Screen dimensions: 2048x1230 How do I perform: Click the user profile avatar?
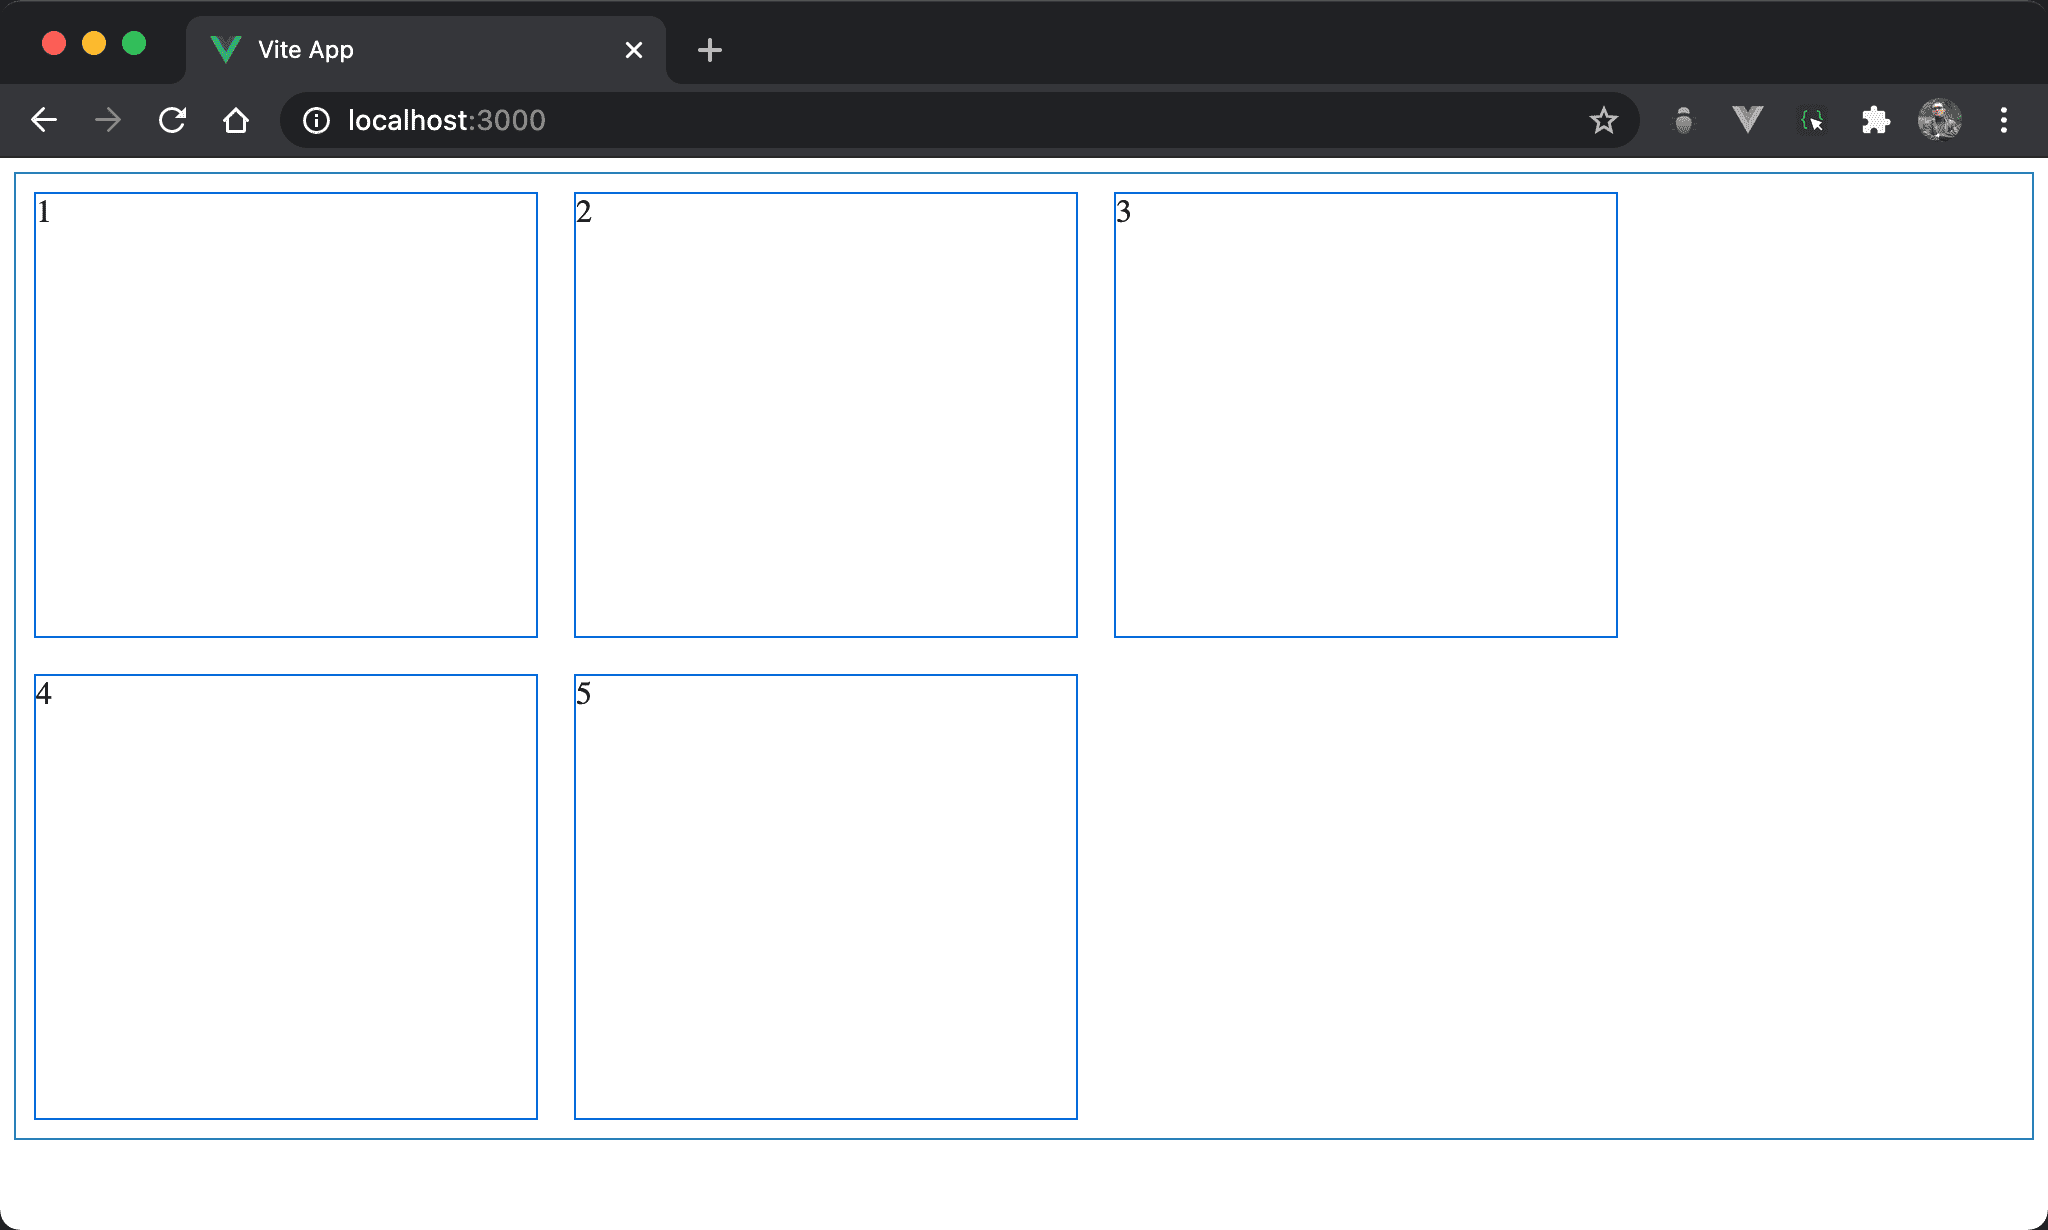[x=1939, y=121]
